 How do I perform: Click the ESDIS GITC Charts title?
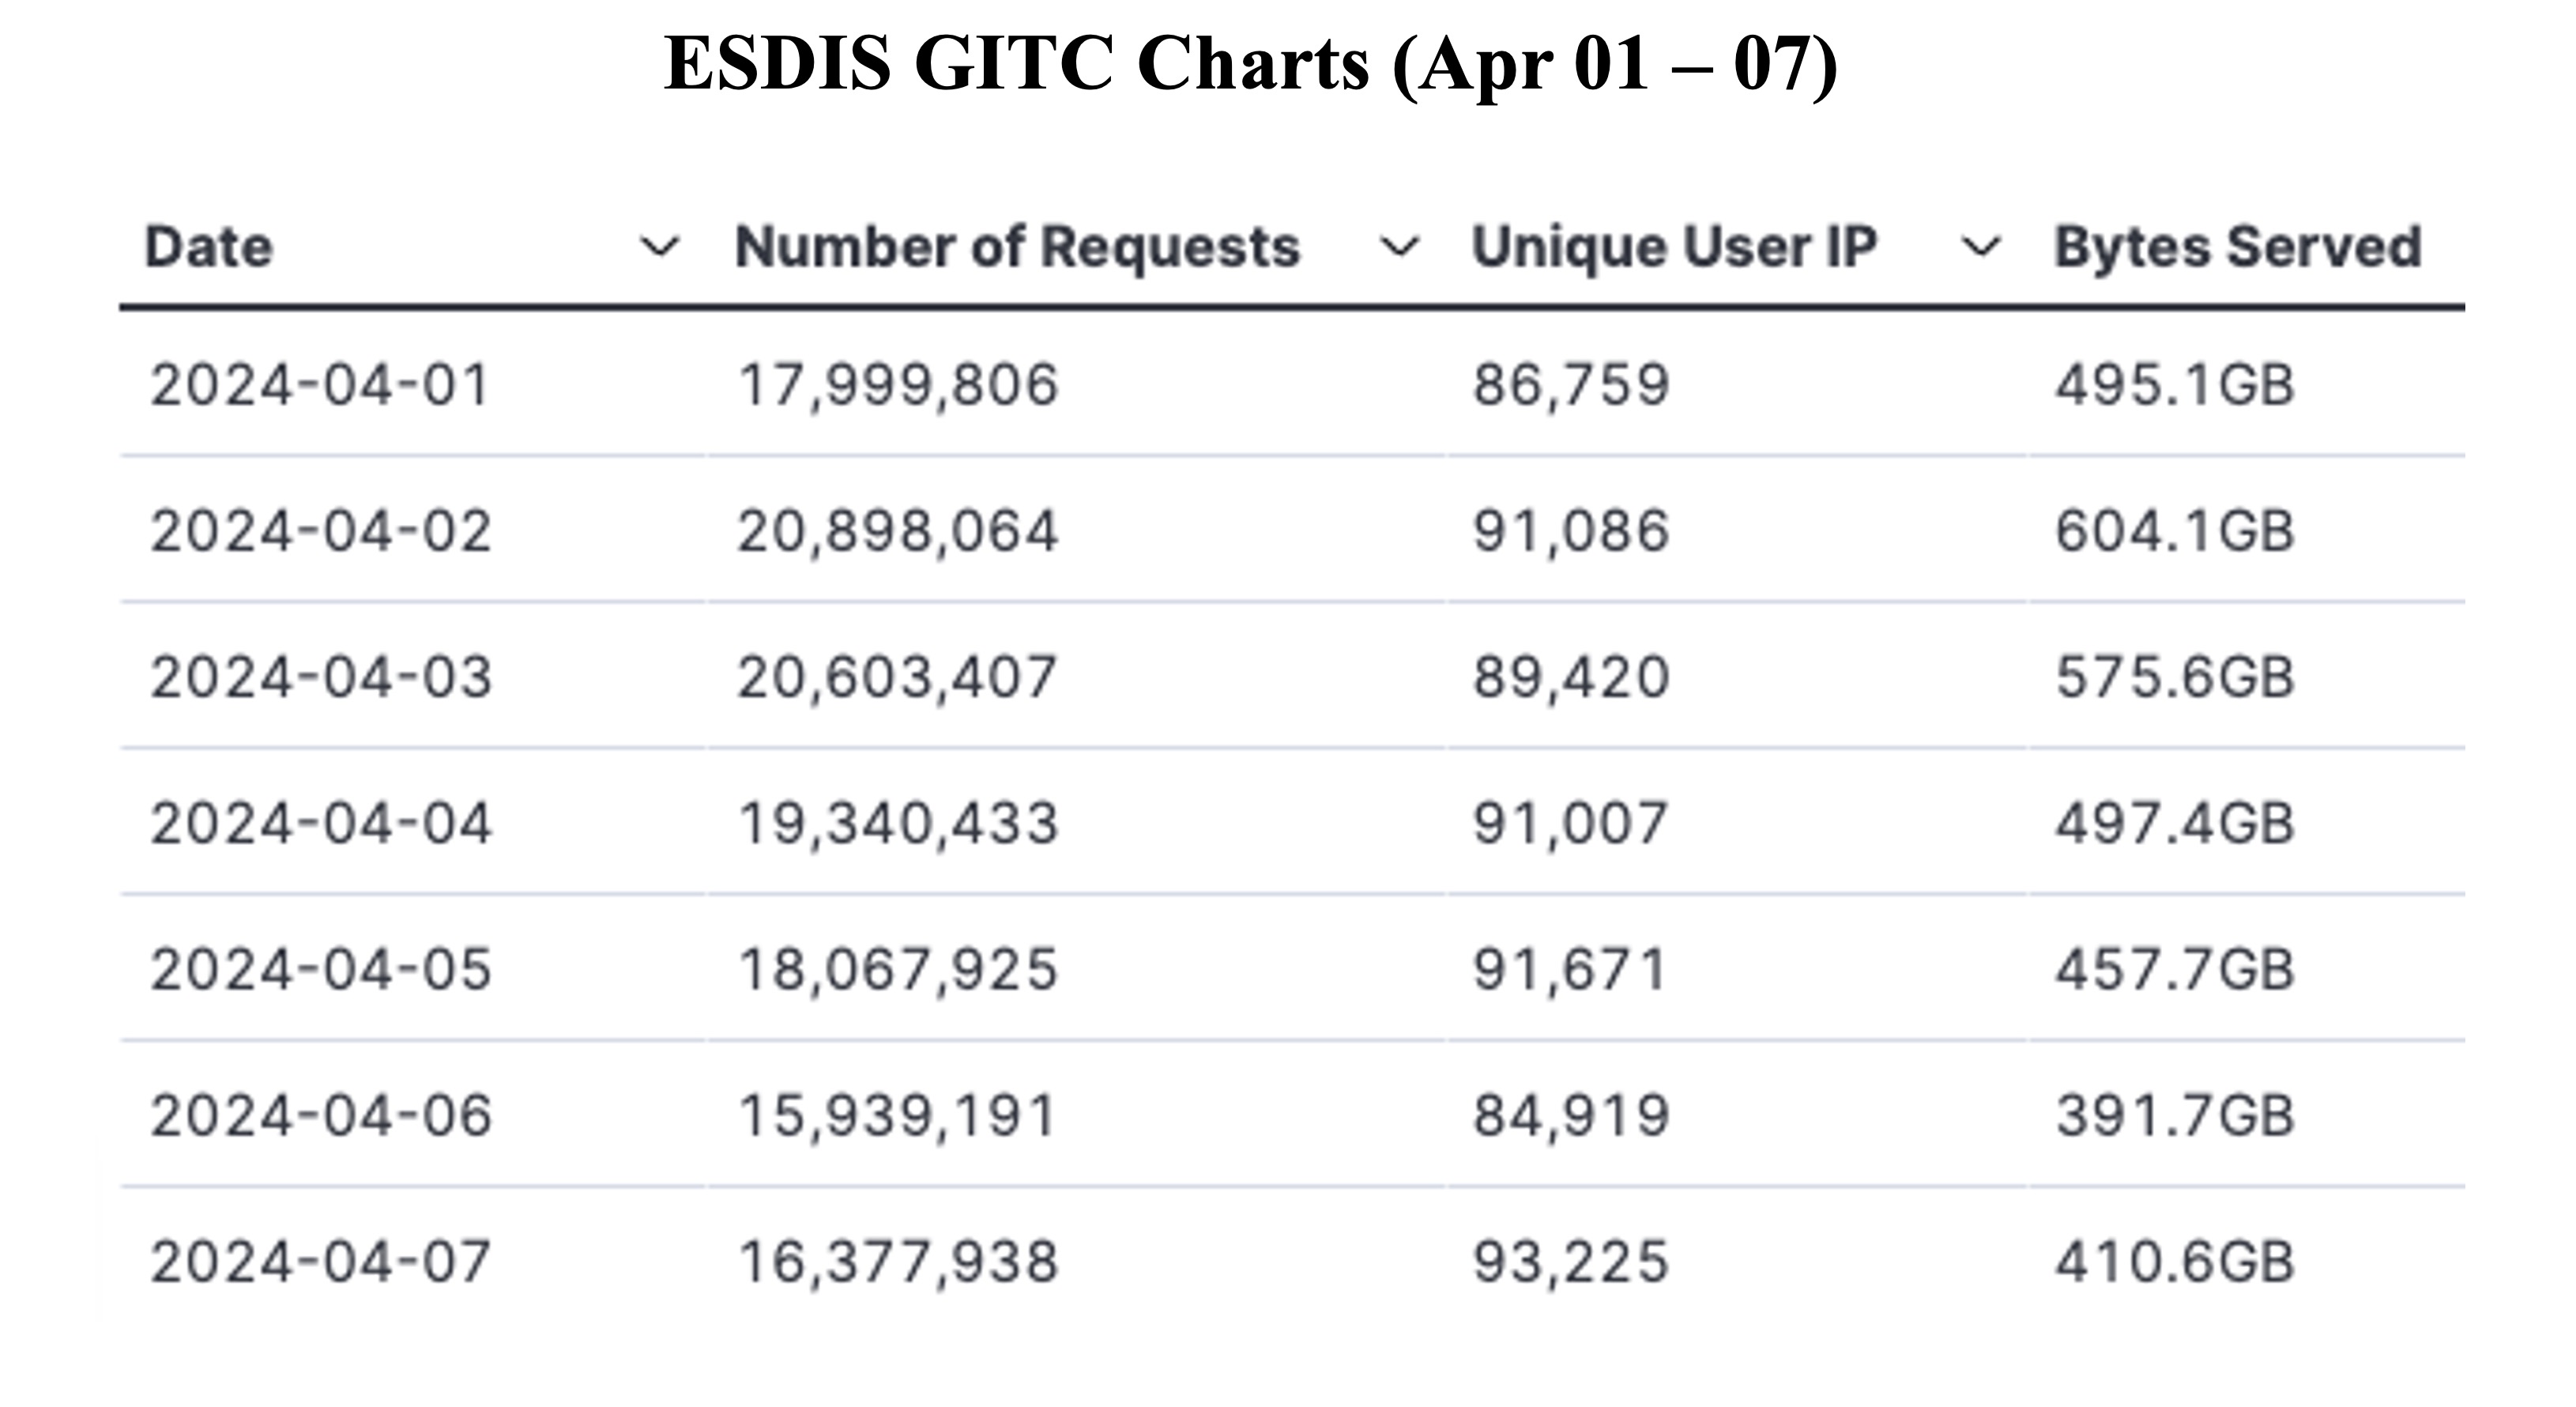[x=1251, y=65]
